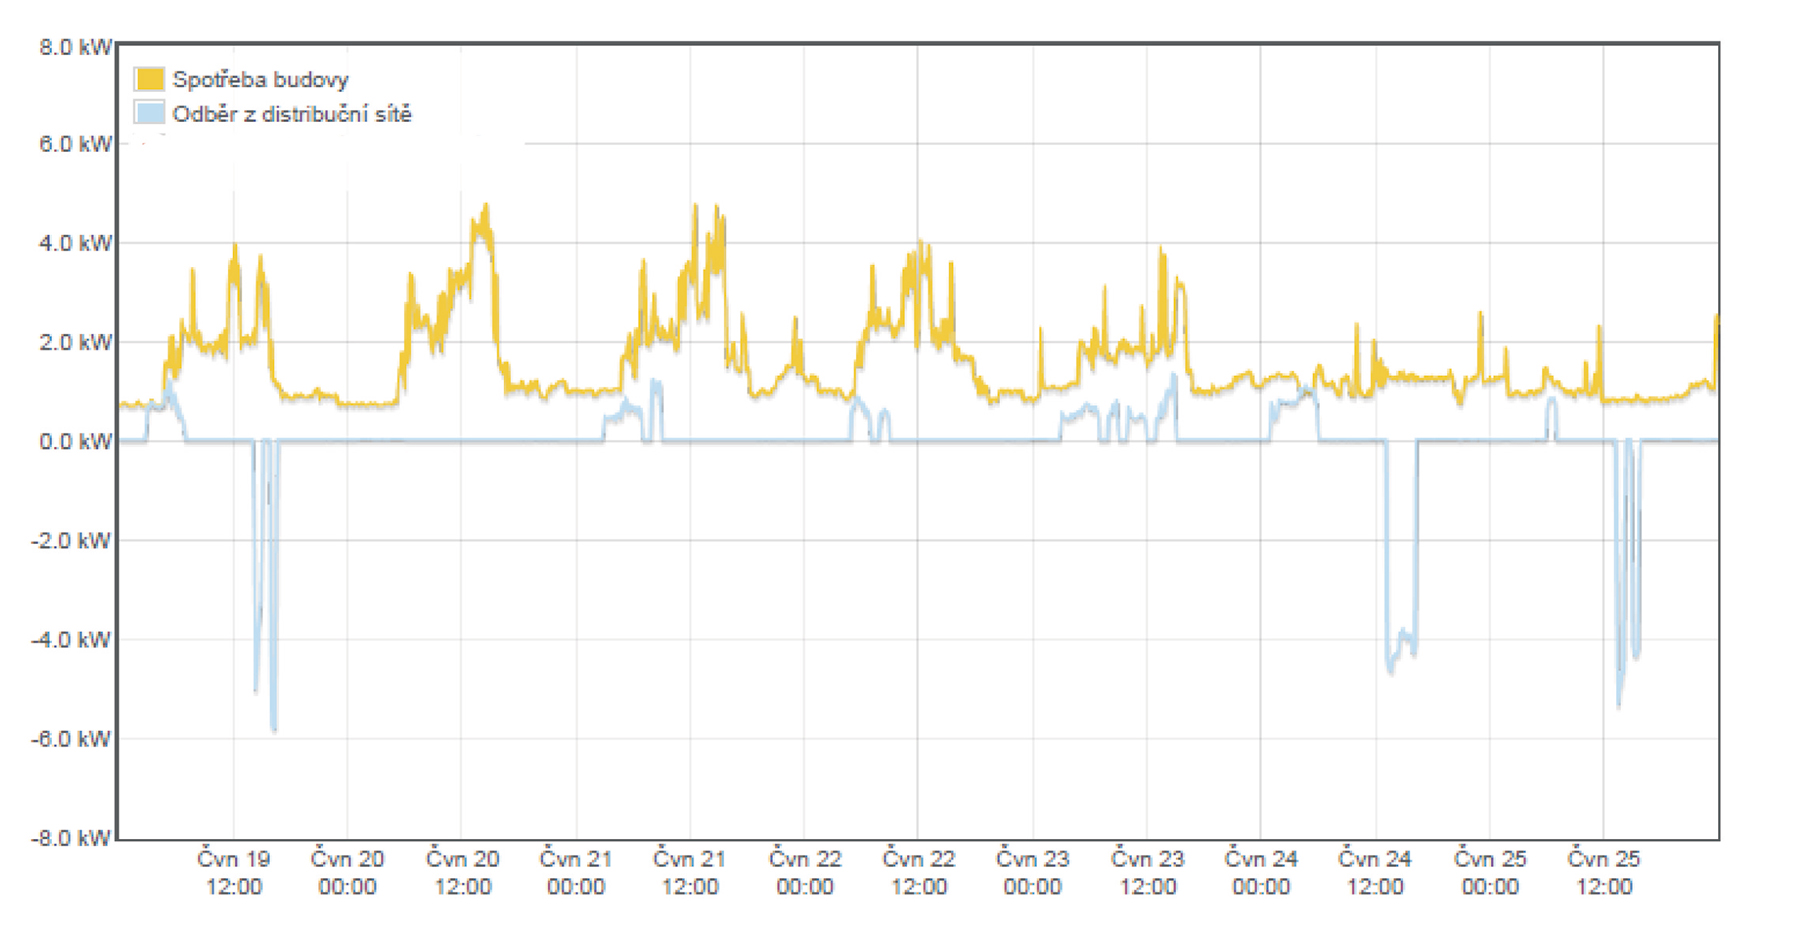
Task: Click the 'Čvn 24 00:00' time label
Action: tap(1261, 872)
